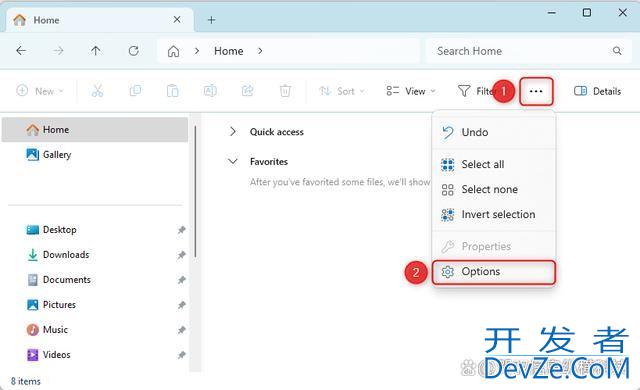Viewport: 640px width, 390px height.
Task: Click chevron after Home in breadcrumb
Action: click(x=260, y=51)
